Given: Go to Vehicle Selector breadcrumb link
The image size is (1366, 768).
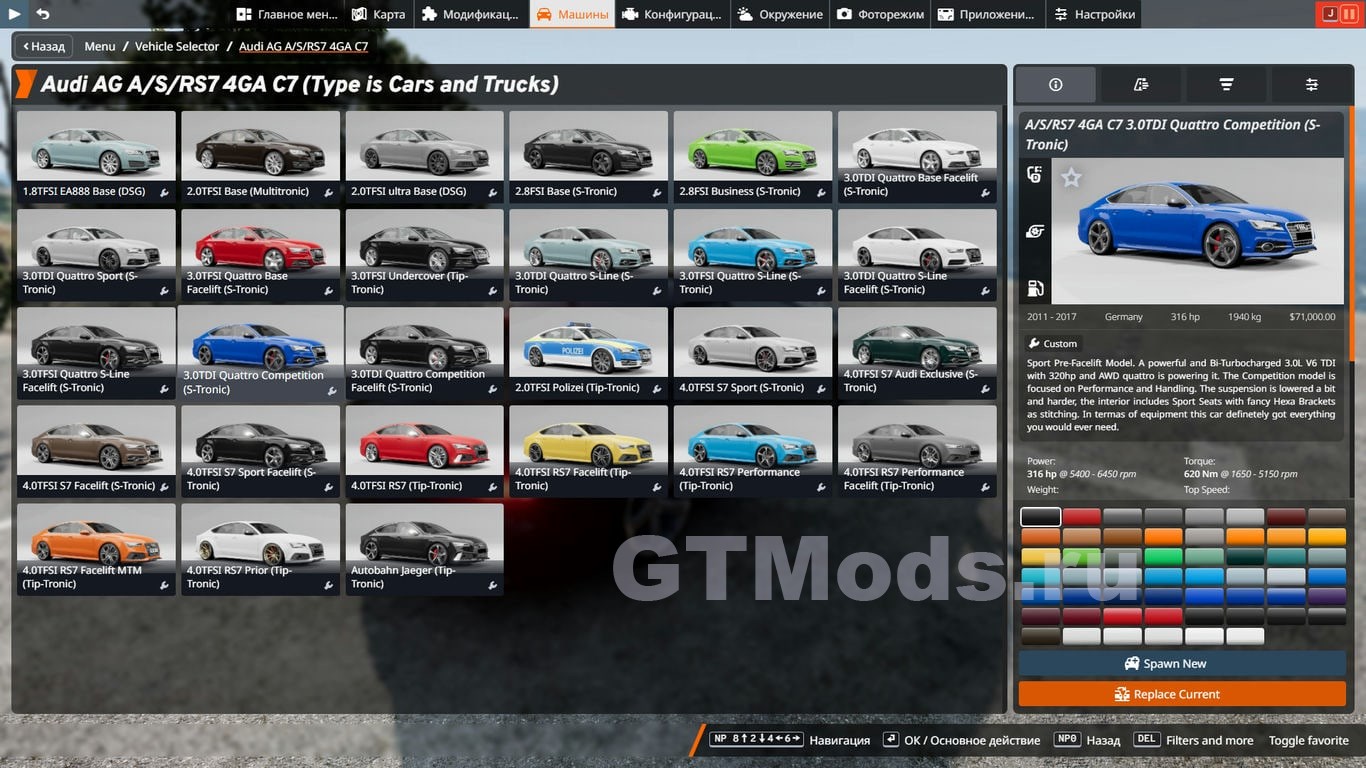Looking at the screenshot, I should click(177, 46).
